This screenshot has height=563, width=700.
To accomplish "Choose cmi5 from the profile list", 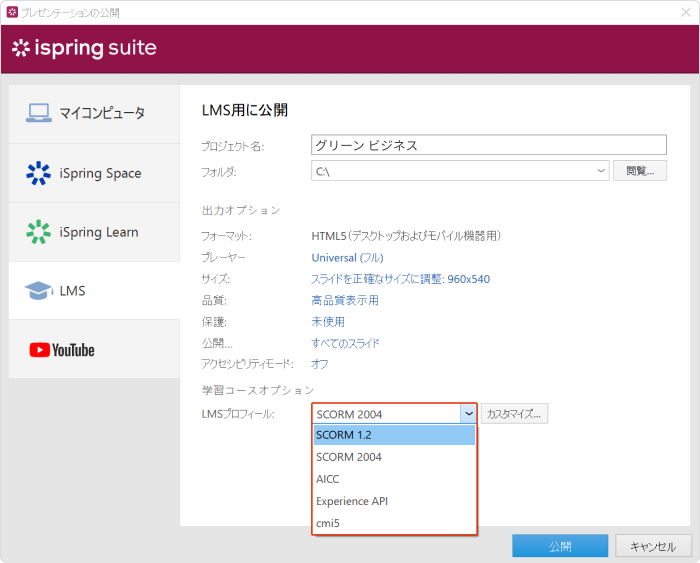I will (x=394, y=523).
